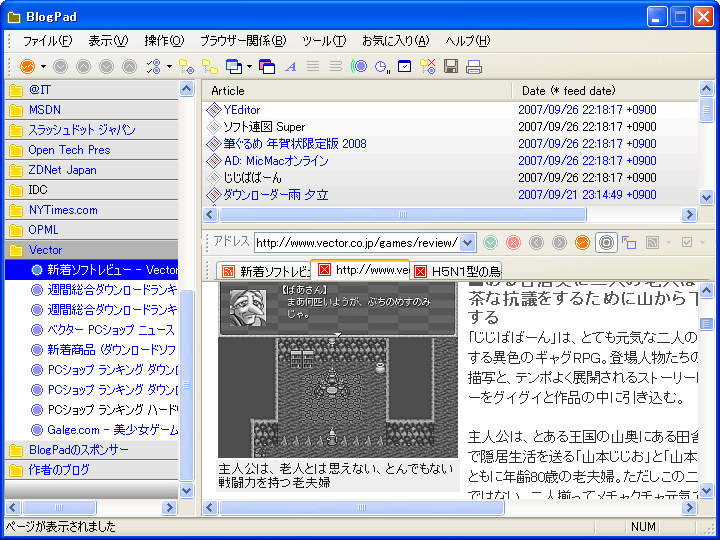Screen dimensions: 720x540
Task: Open the お気に入り(A) menu
Action: pos(395,41)
